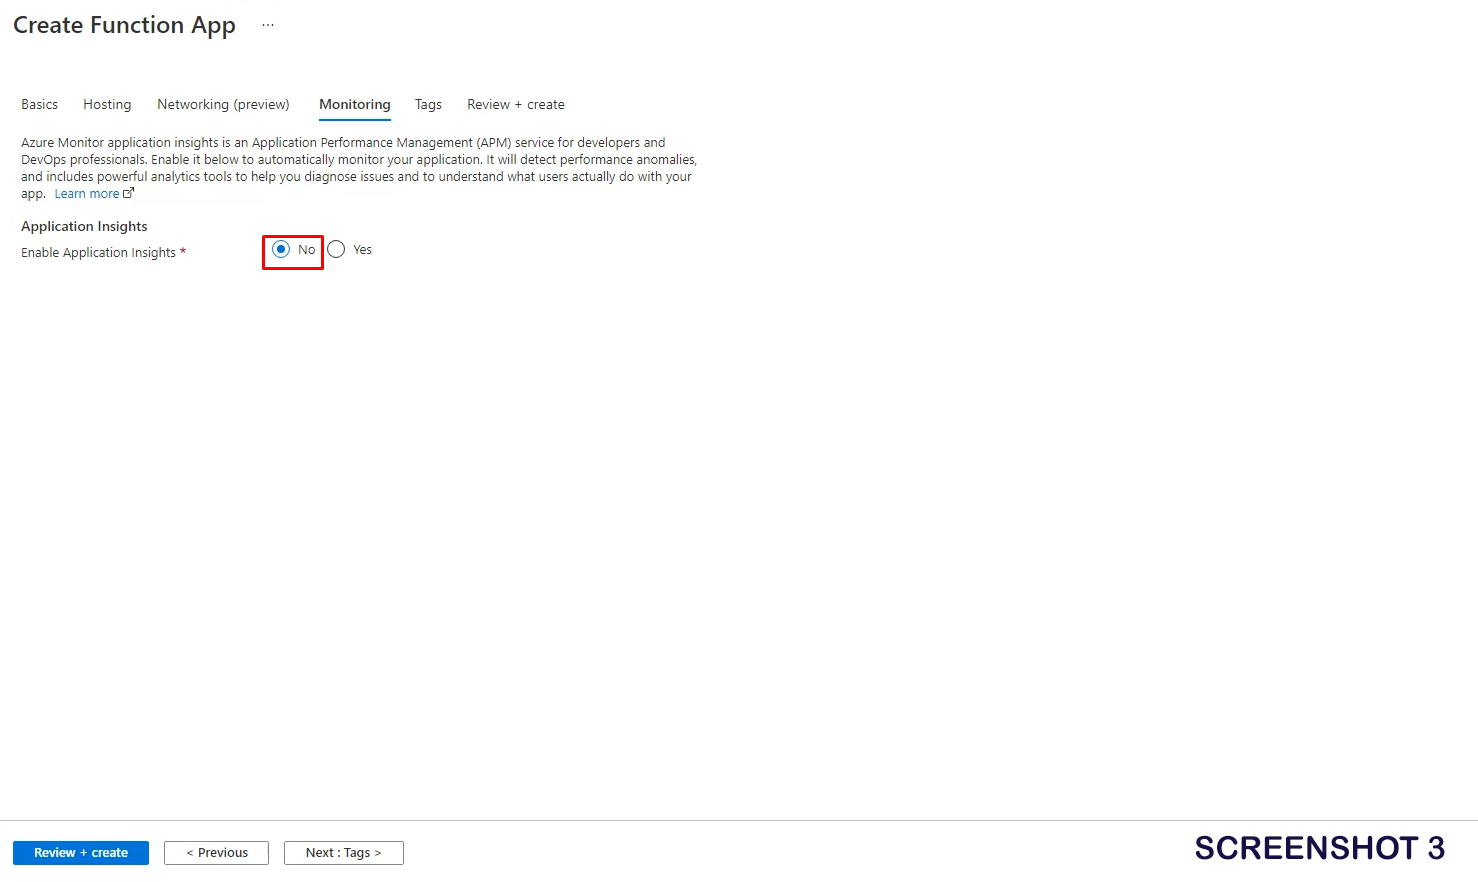This screenshot has height=882, width=1478.
Task: Click the Next : Tags button
Action: (x=343, y=853)
